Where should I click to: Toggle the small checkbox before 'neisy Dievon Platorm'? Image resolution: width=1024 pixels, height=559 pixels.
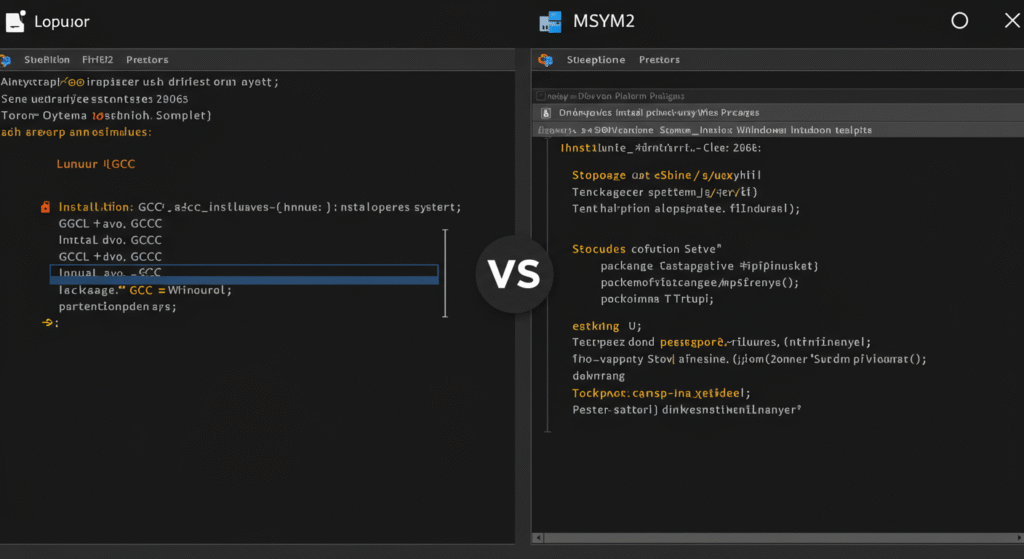(540, 96)
